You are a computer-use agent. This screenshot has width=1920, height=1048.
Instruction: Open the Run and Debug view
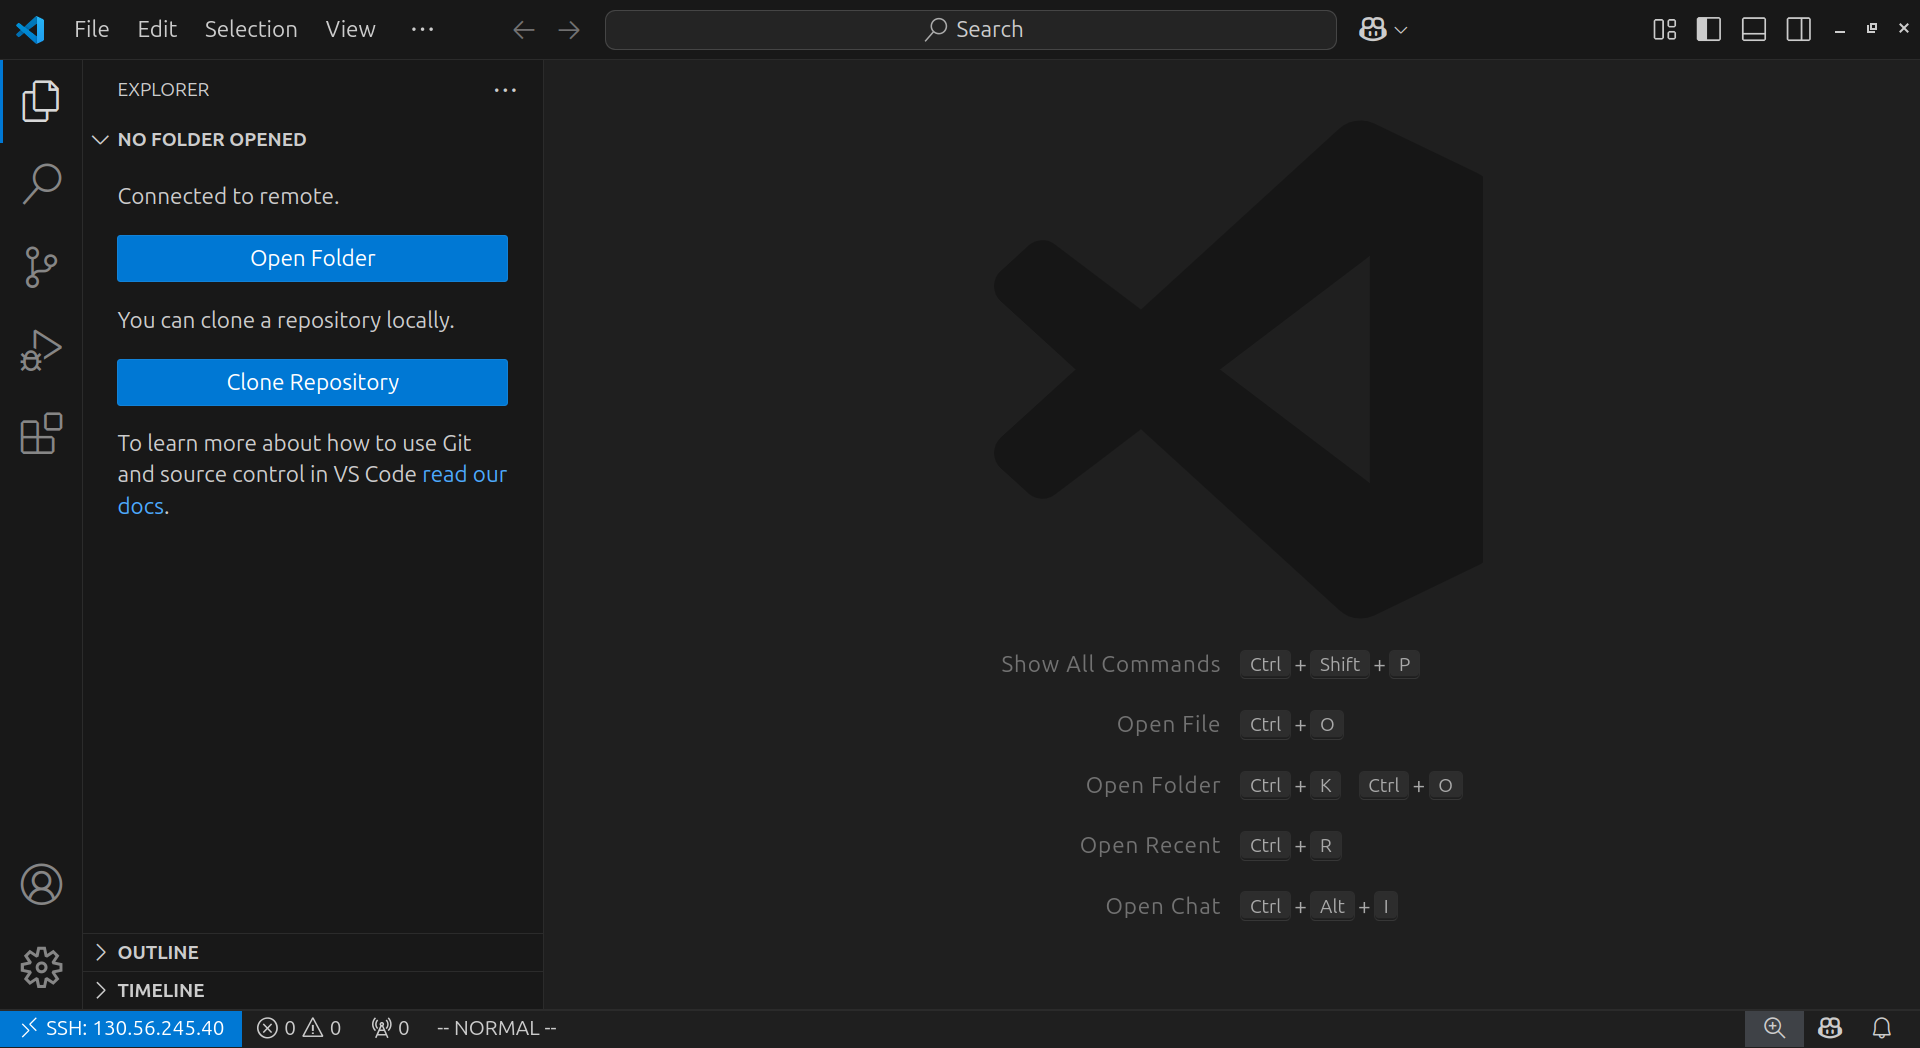[x=41, y=350]
